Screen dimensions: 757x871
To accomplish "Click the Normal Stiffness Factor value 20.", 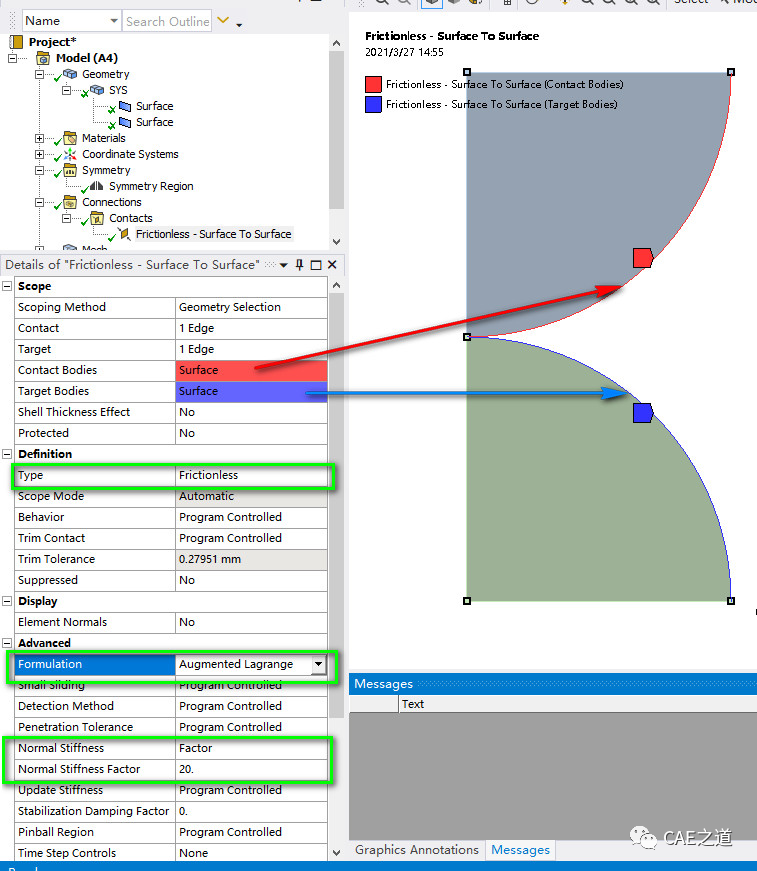I will [251, 769].
